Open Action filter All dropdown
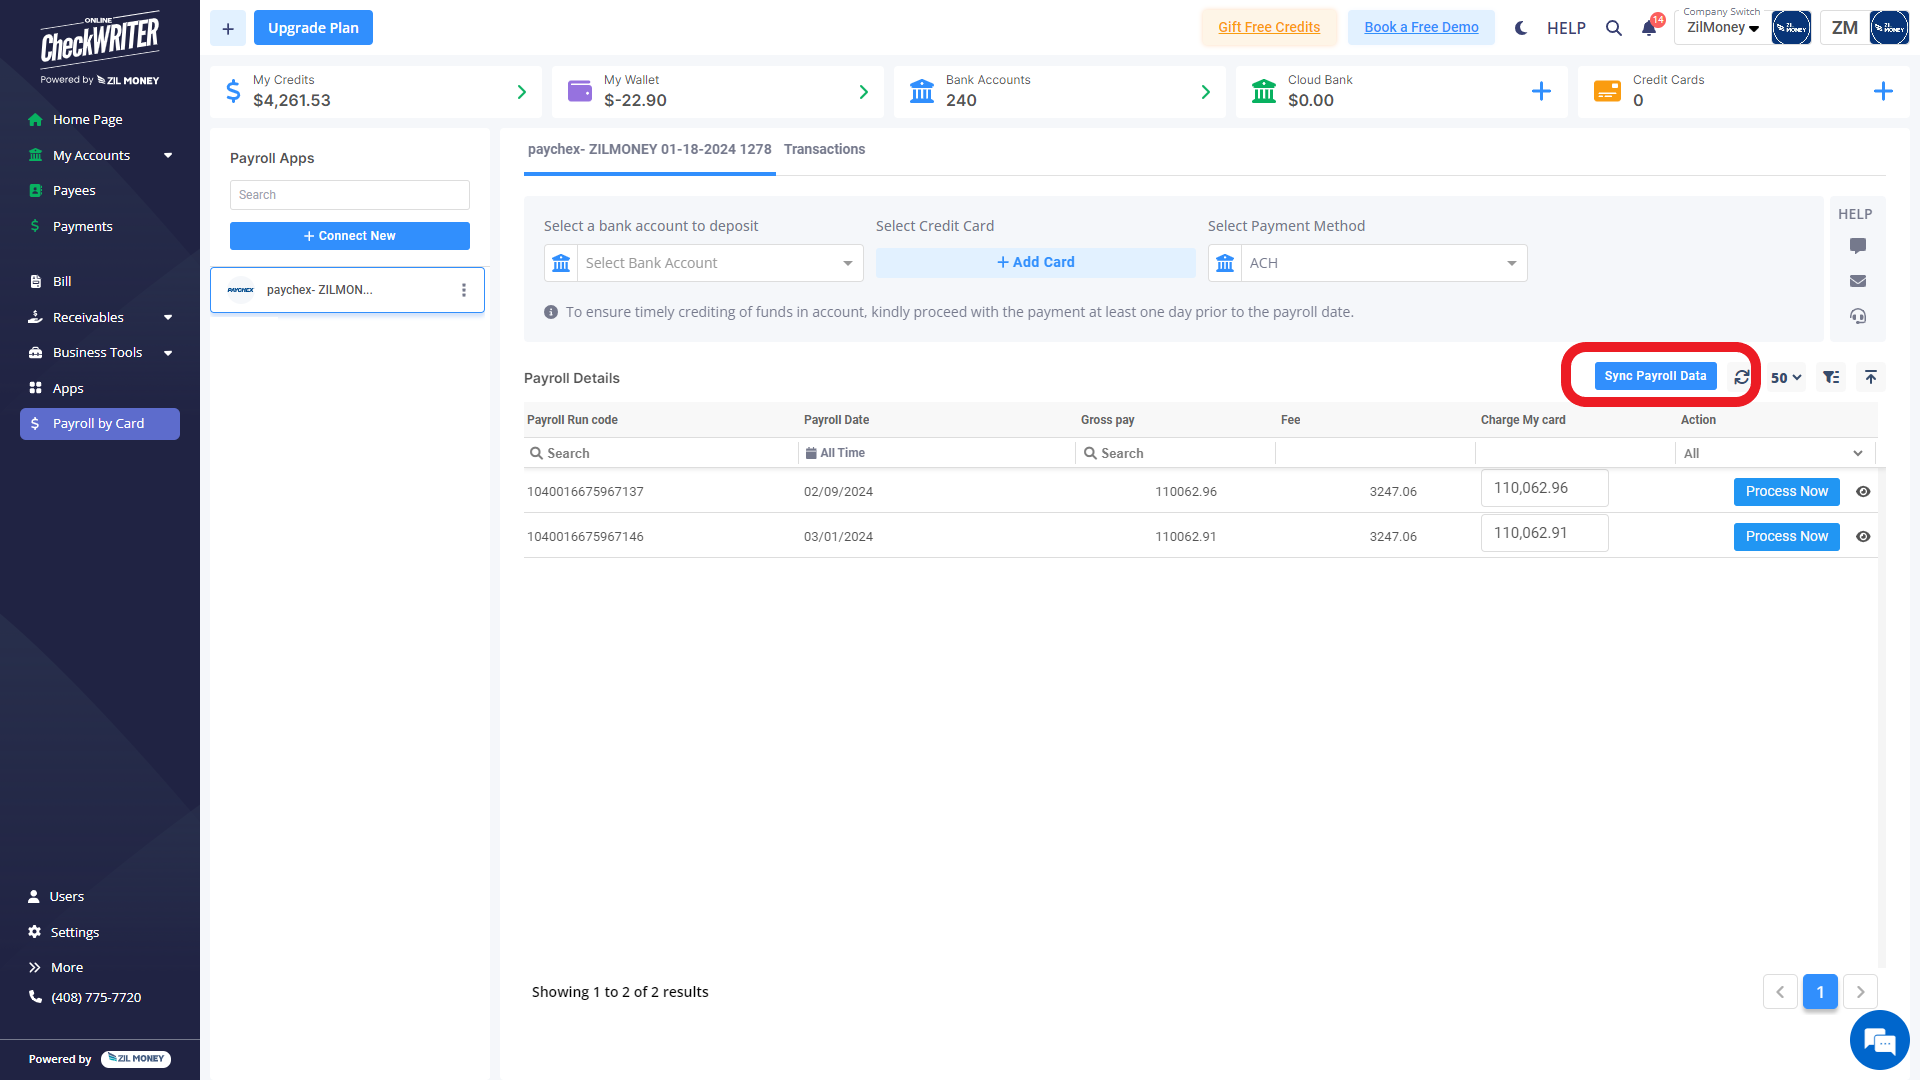 point(1774,454)
